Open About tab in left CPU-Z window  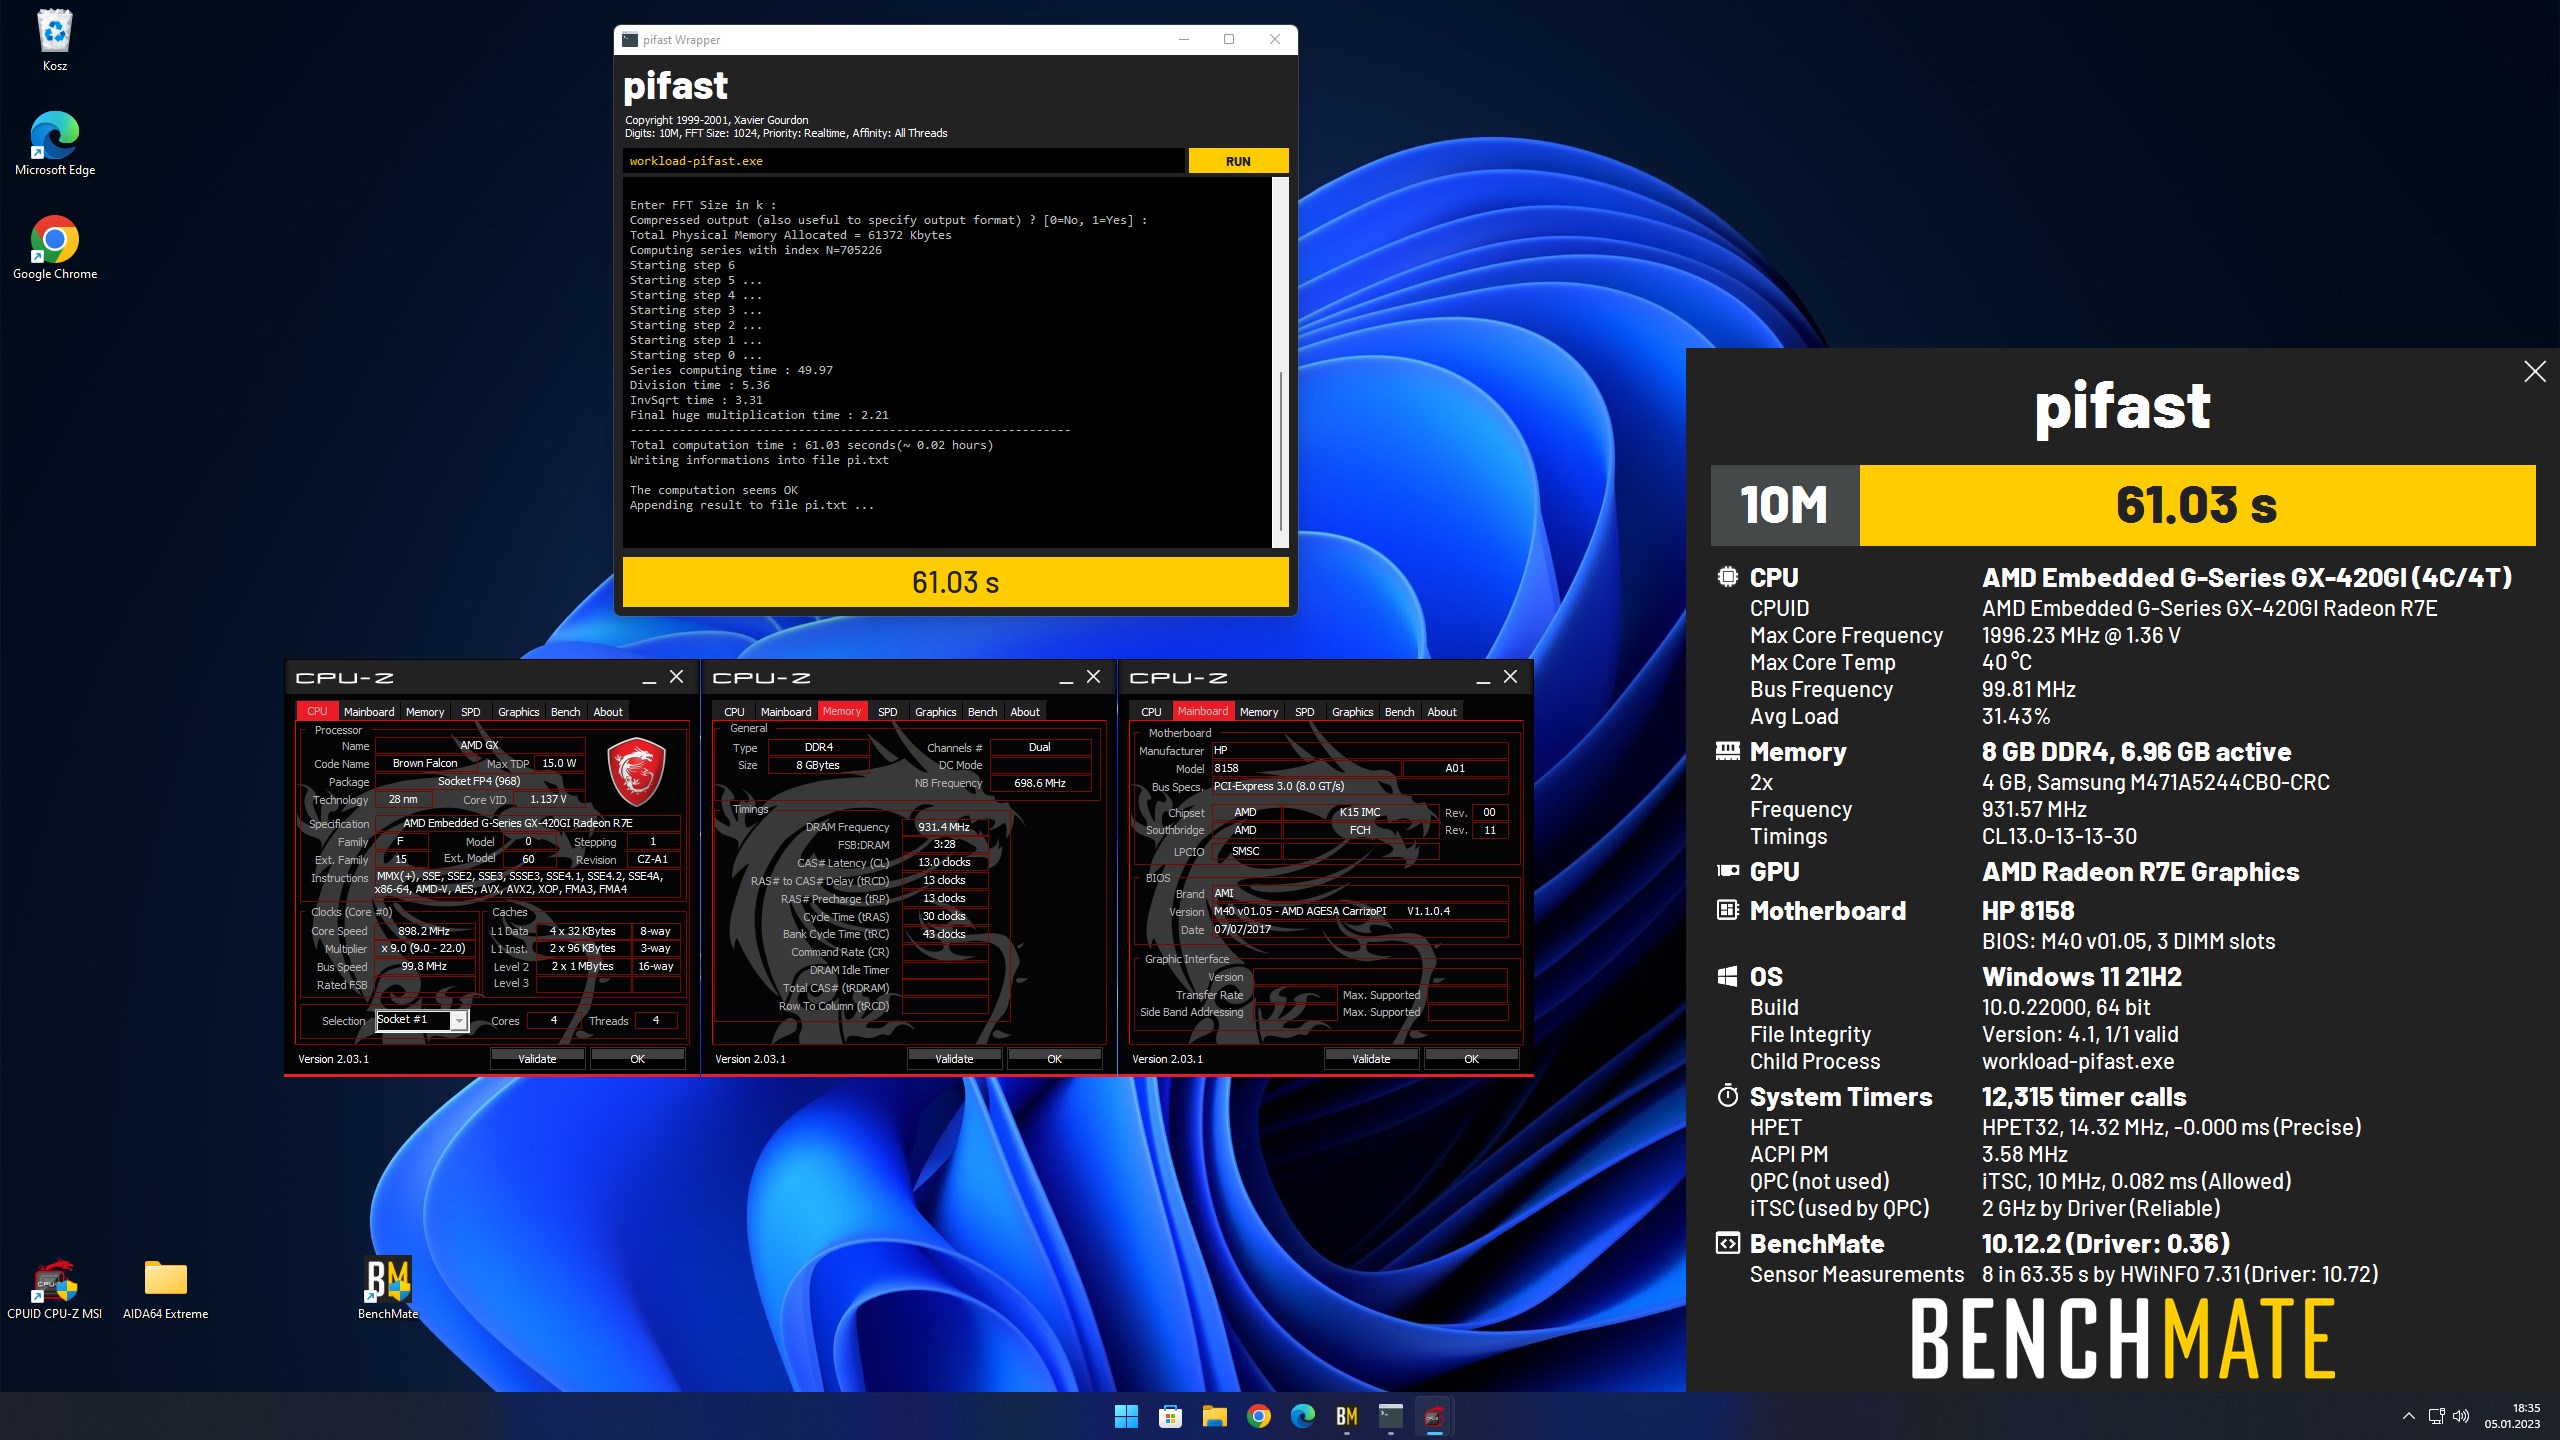608,712
